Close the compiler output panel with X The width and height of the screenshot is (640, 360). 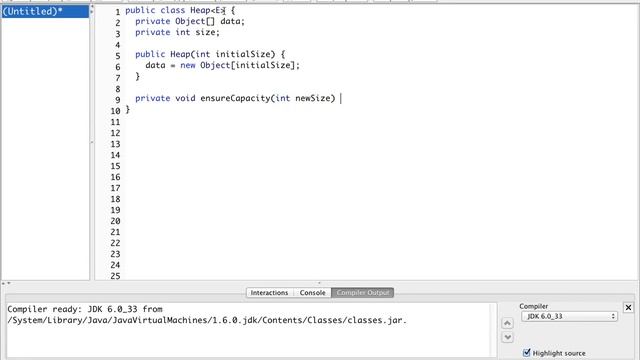click(628, 307)
